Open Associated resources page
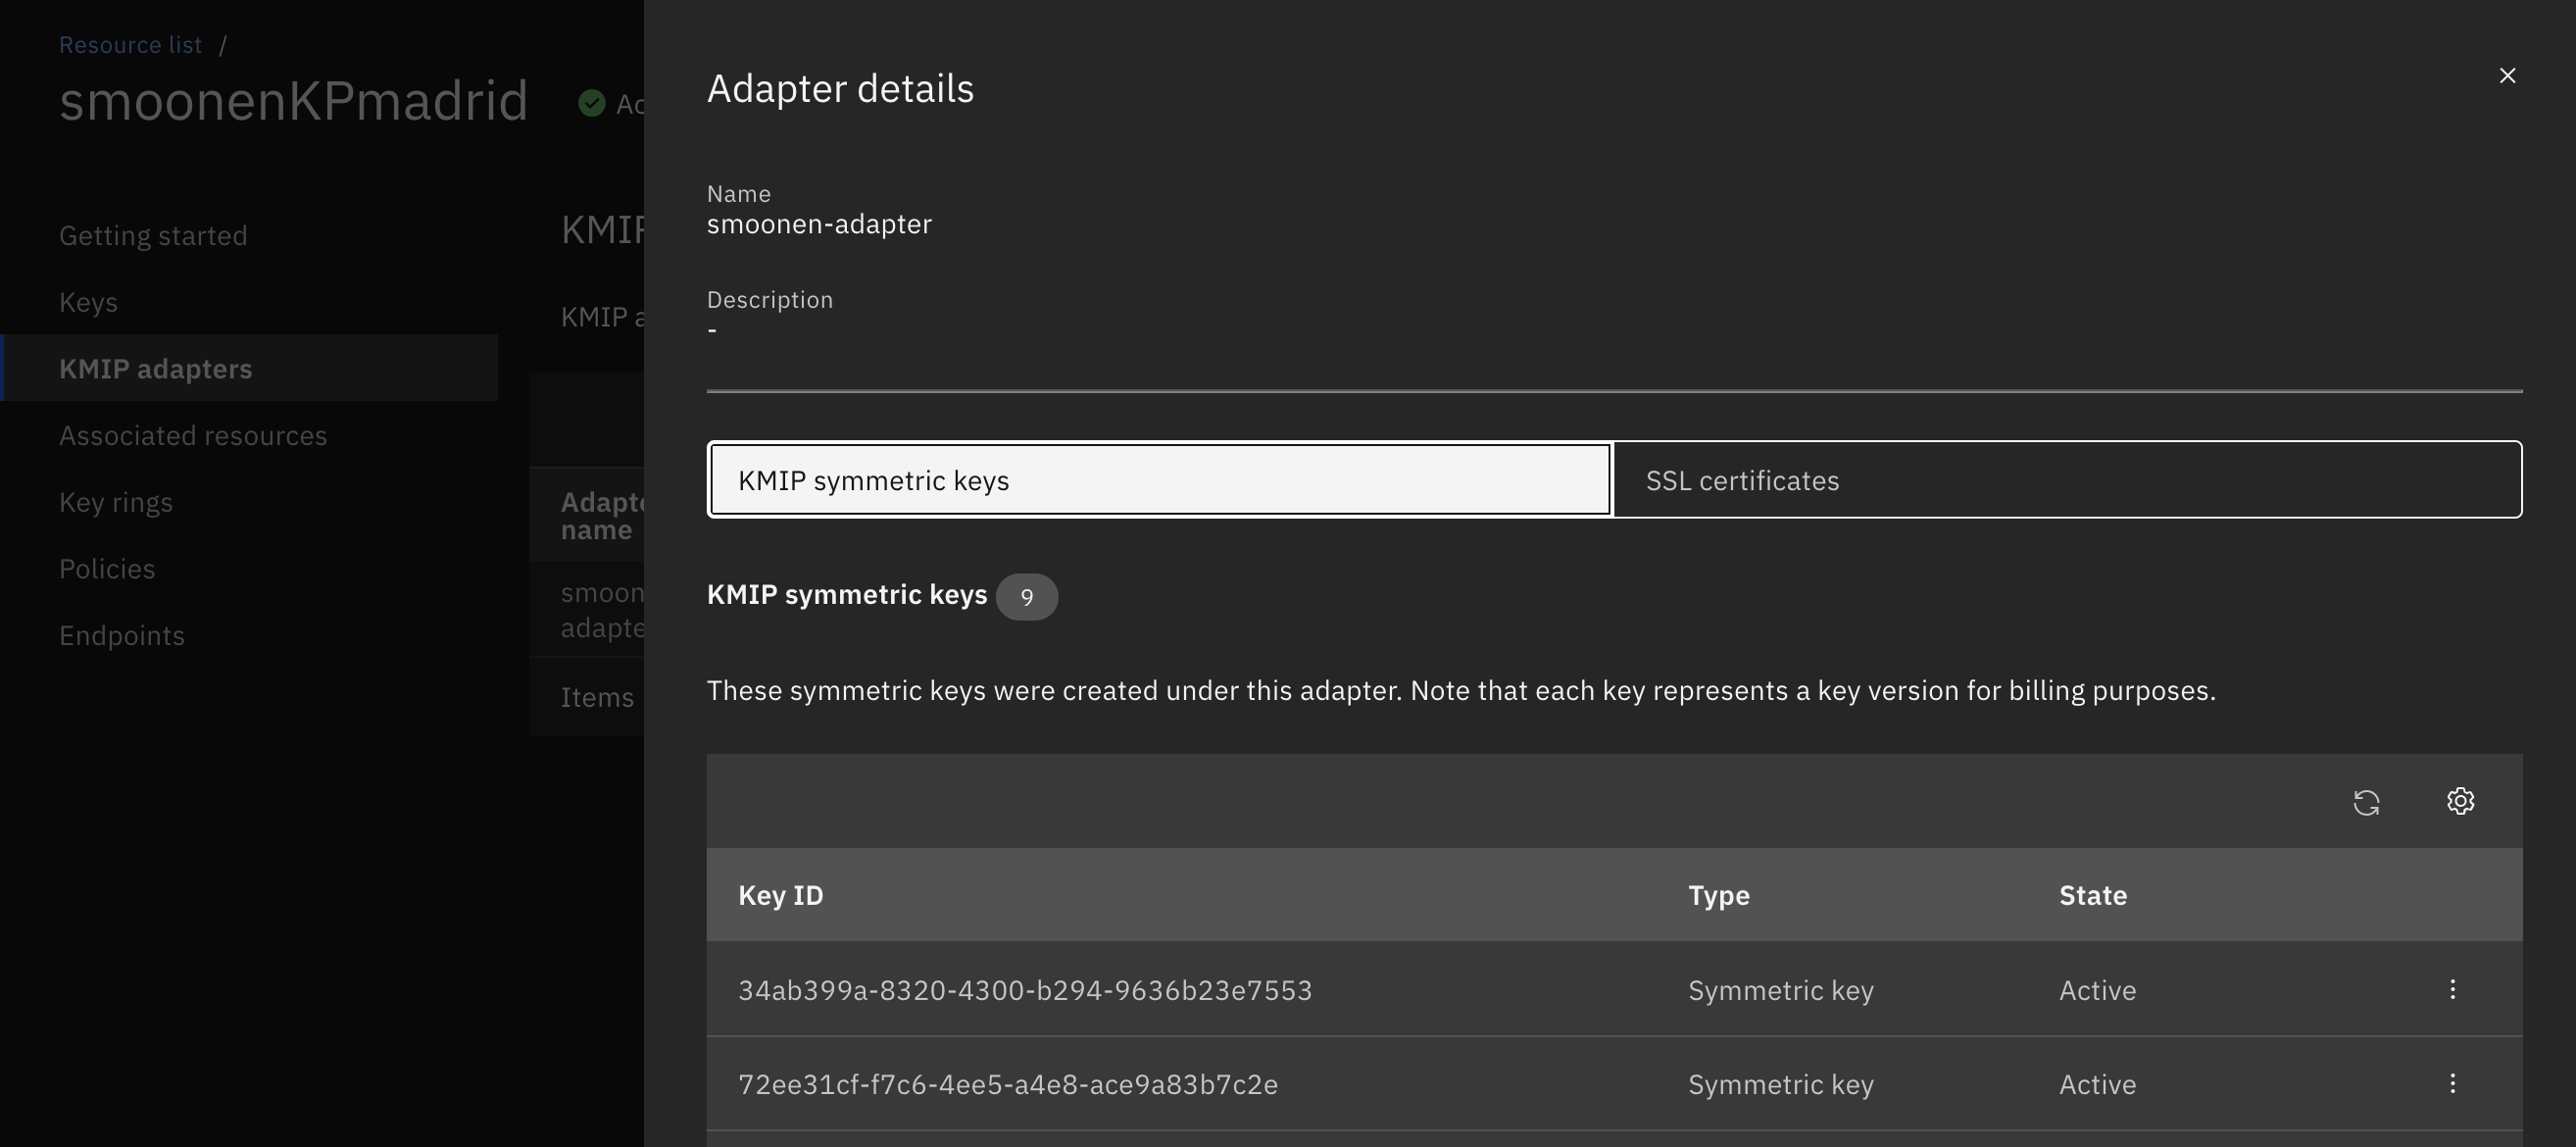Image resolution: width=2576 pixels, height=1147 pixels. (x=193, y=436)
